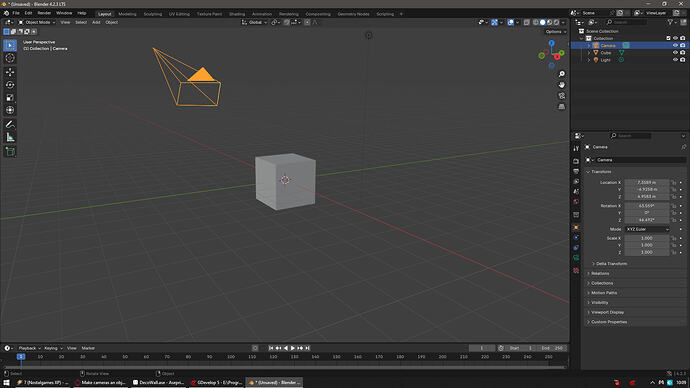
Task: Select the 3D Cursor tool
Action: pyautogui.click(x=10, y=58)
